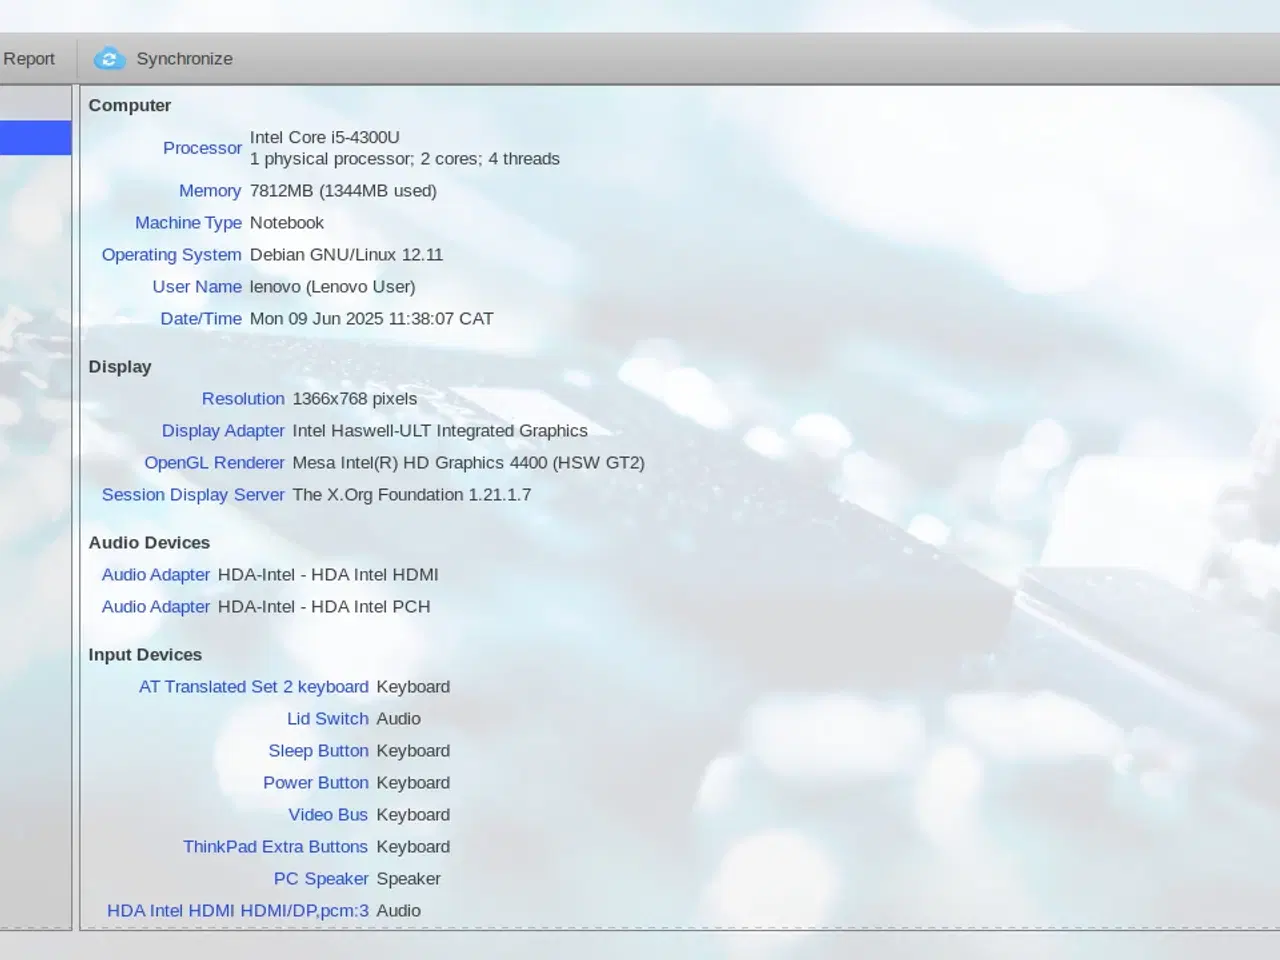Open Audio Adapter link for HDA Intel PCH
The width and height of the screenshot is (1280, 960).
[156, 607]
